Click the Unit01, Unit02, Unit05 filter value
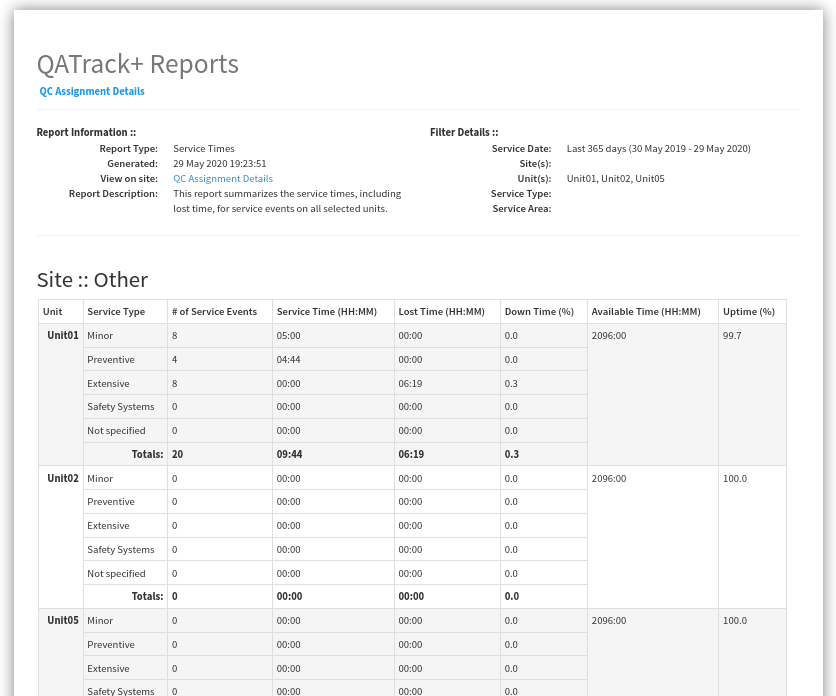Image resolution: width=836 pixels, height=696 pixels. [615, 179]
